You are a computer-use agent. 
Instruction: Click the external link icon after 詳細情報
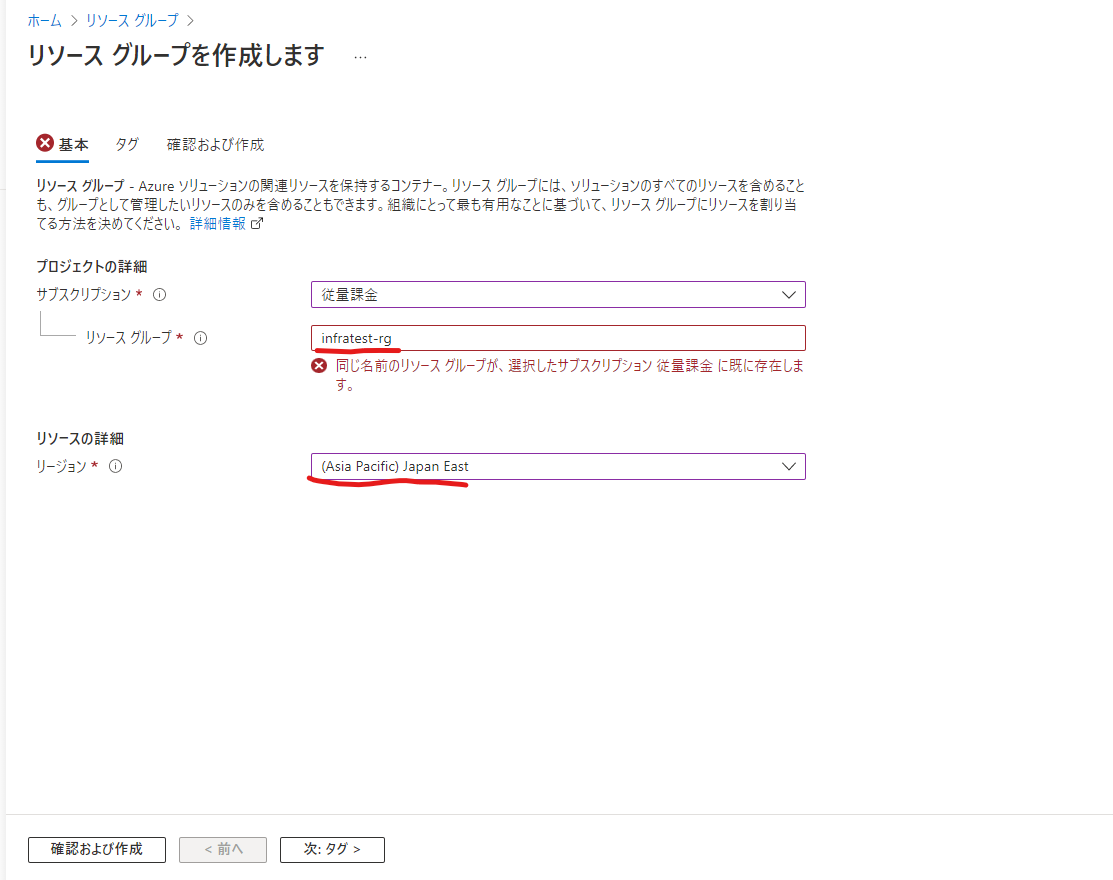(257, 224)
